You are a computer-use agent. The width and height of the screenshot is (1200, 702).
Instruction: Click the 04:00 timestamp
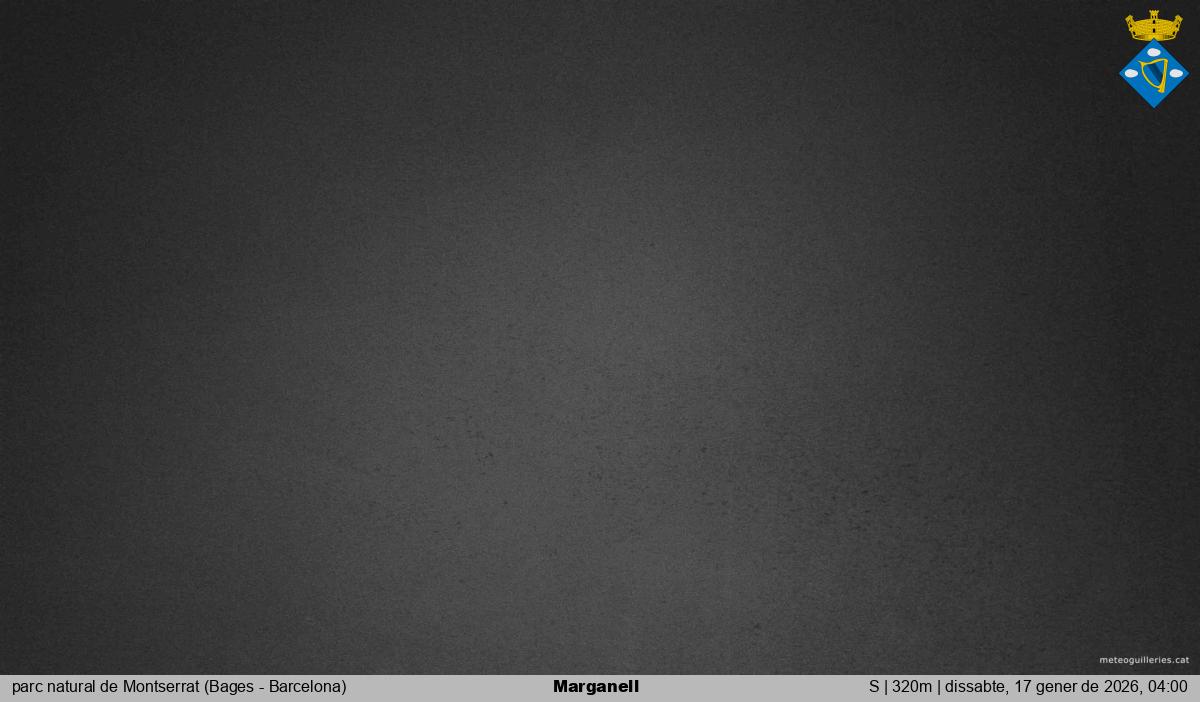pyautogui.click(x=1167, y=687)
